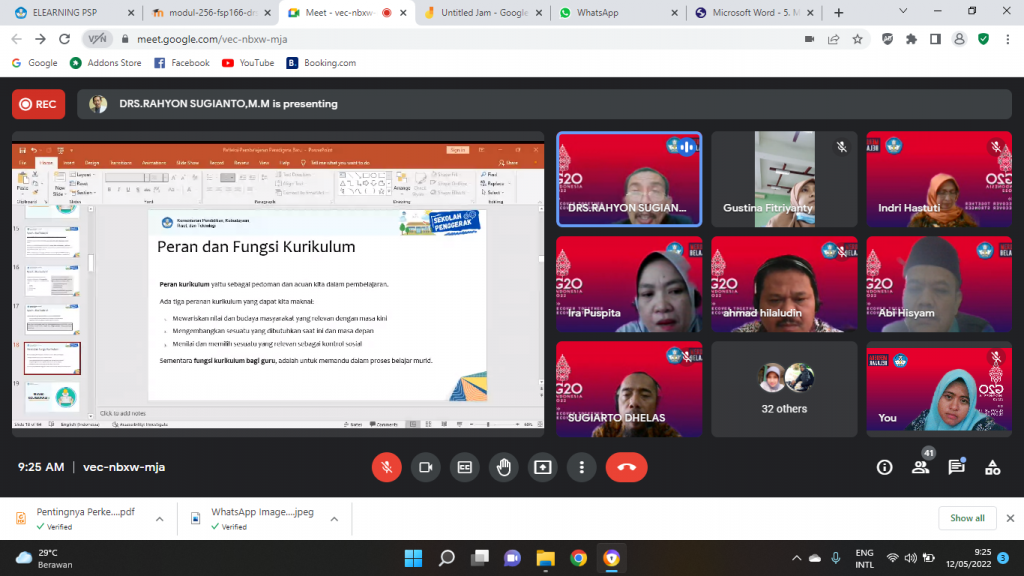Click the Present now screen-share icon
The image size is (1024, 576).
[x=542, y=467]
